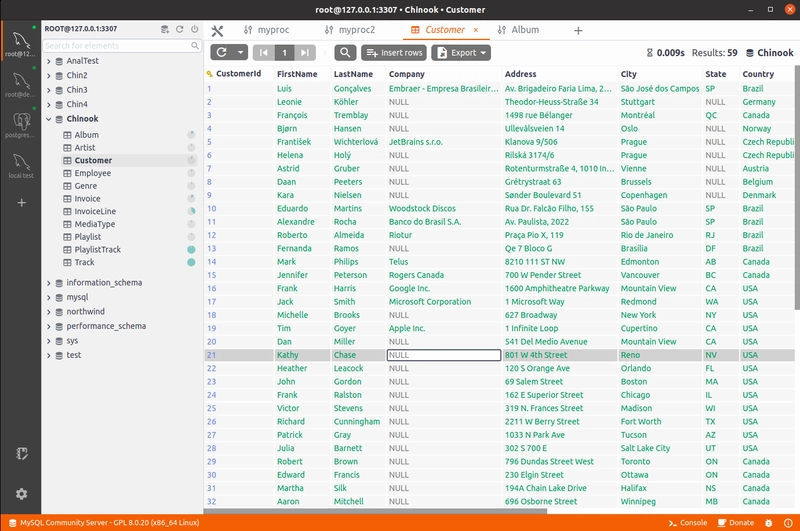
Task: Click the MySQL Community Server status text
Action: coord(109,522)
